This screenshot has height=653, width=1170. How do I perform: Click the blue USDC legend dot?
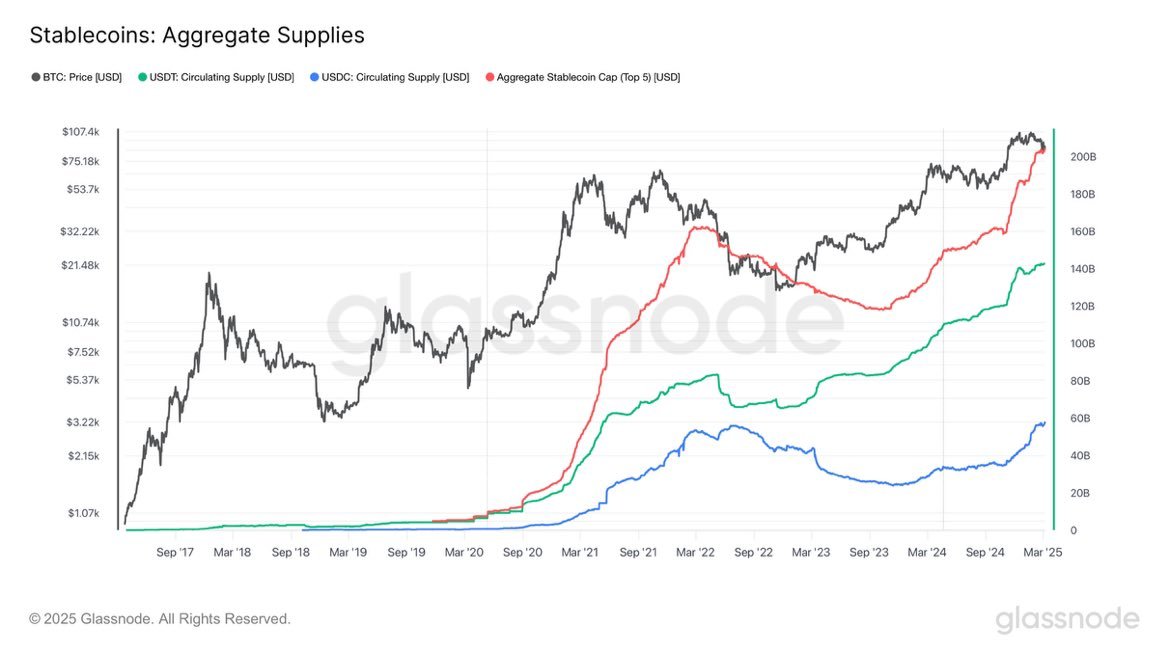[x=315, y=77]
